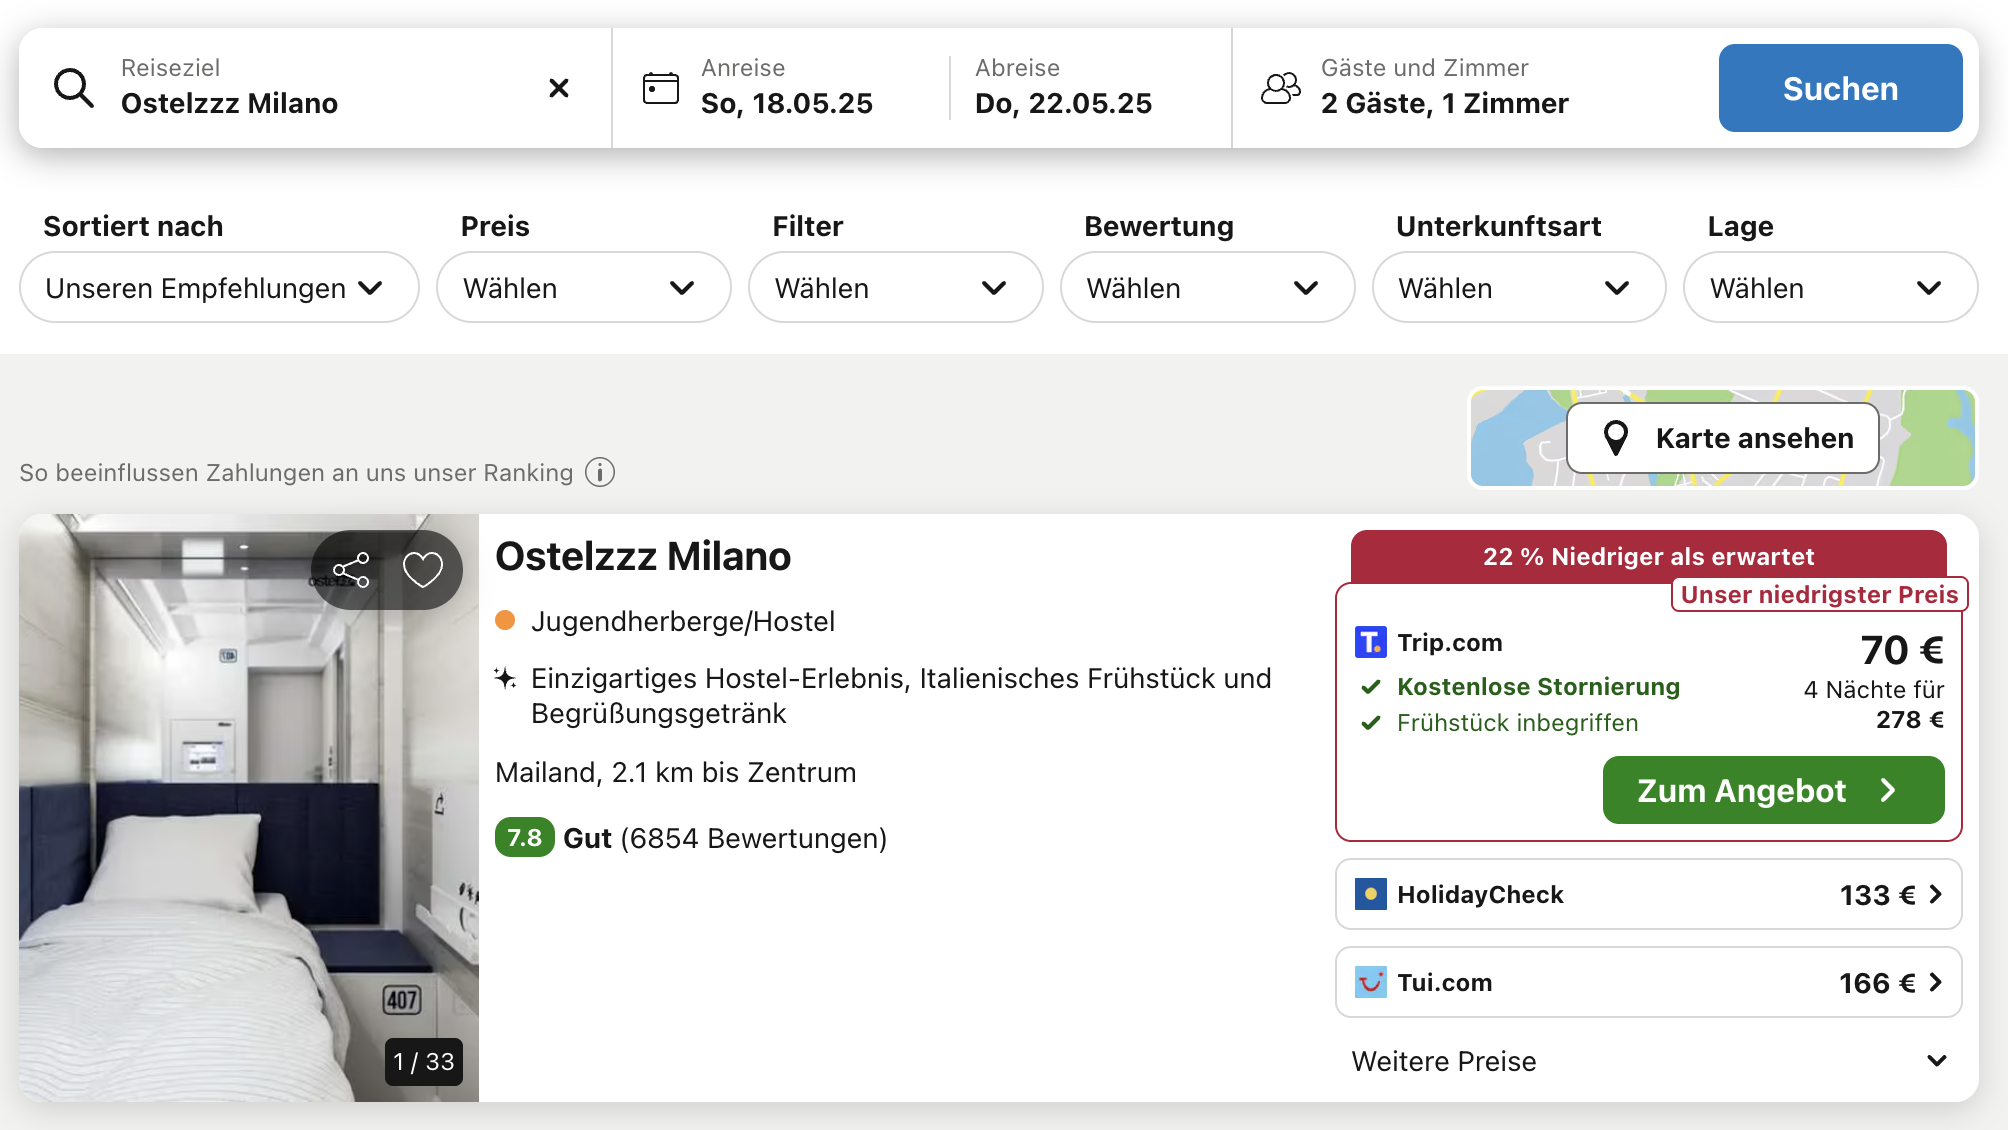Click Jugendherberge/Hostel label
This screenshot has width=2008, height=1130.
(683, 621)
